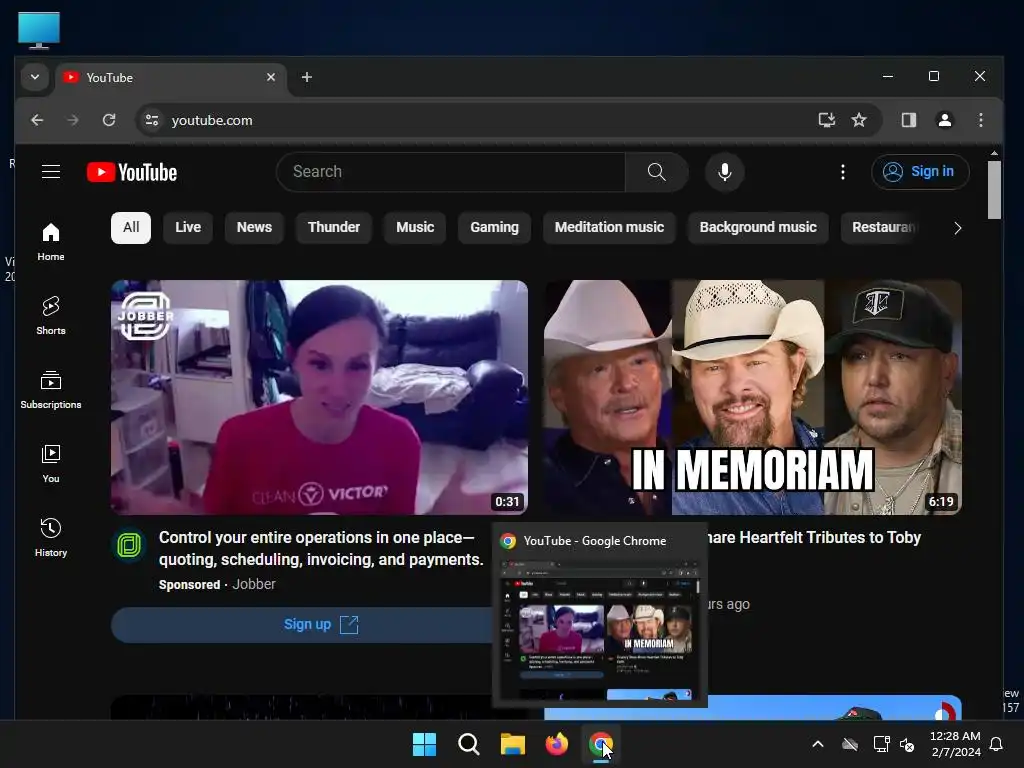1024x768 pixels.
Task: Go to Home in the sidebar
Action: tap(51, 242)
